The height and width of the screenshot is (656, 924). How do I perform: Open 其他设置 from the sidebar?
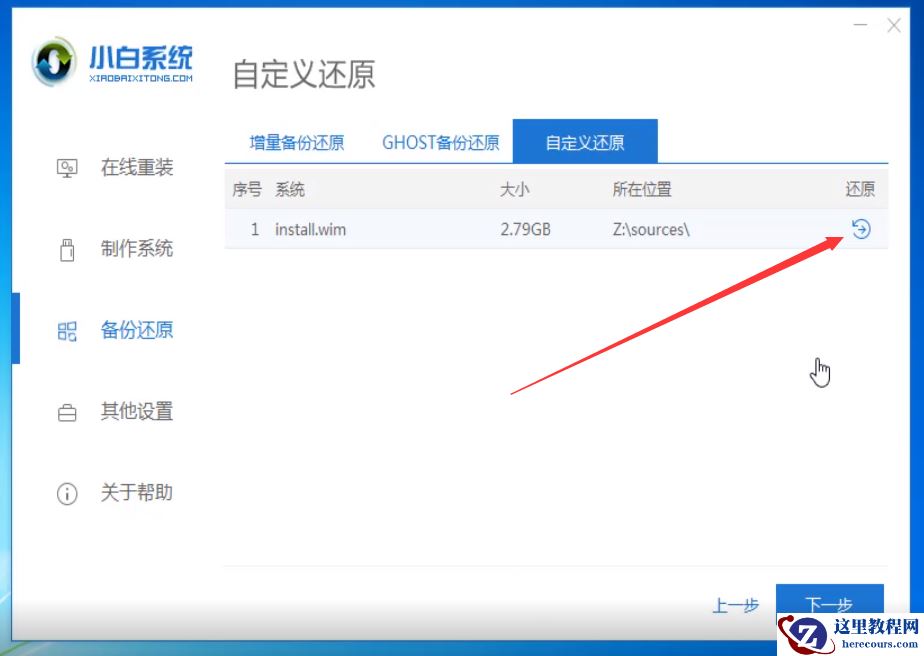pyautogui.click(x=66, y=411)
